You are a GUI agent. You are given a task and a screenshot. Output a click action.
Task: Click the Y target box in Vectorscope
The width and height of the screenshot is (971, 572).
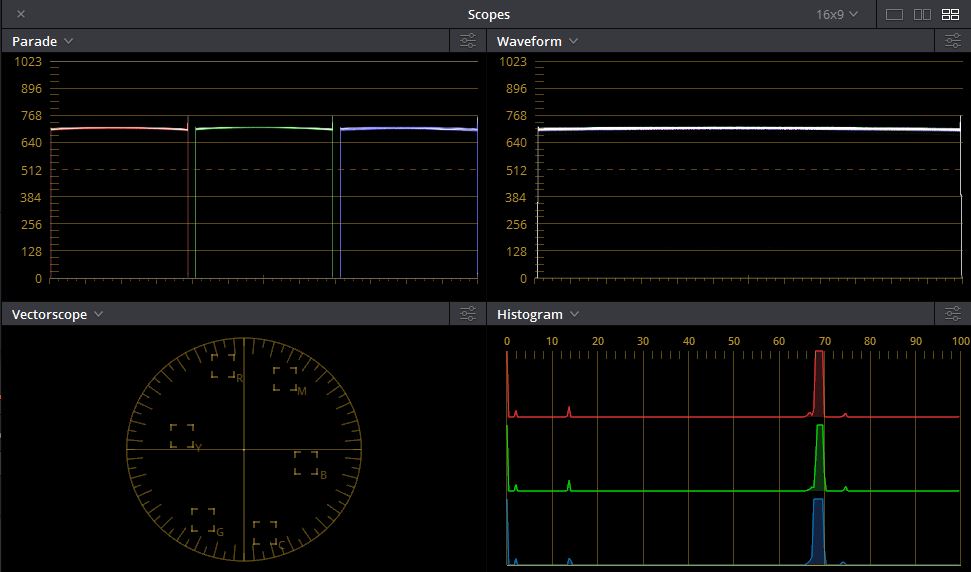(182, 436)
